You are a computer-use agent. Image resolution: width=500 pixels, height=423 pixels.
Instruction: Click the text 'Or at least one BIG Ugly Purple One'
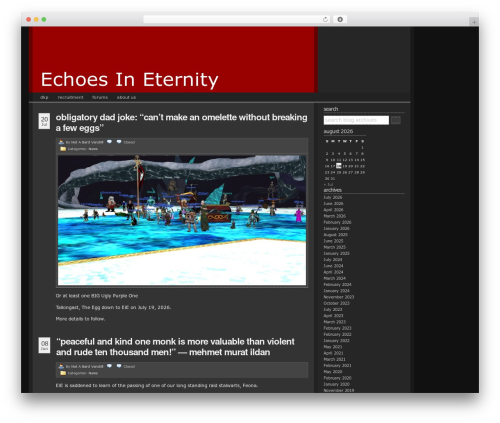tap(97, 296)
